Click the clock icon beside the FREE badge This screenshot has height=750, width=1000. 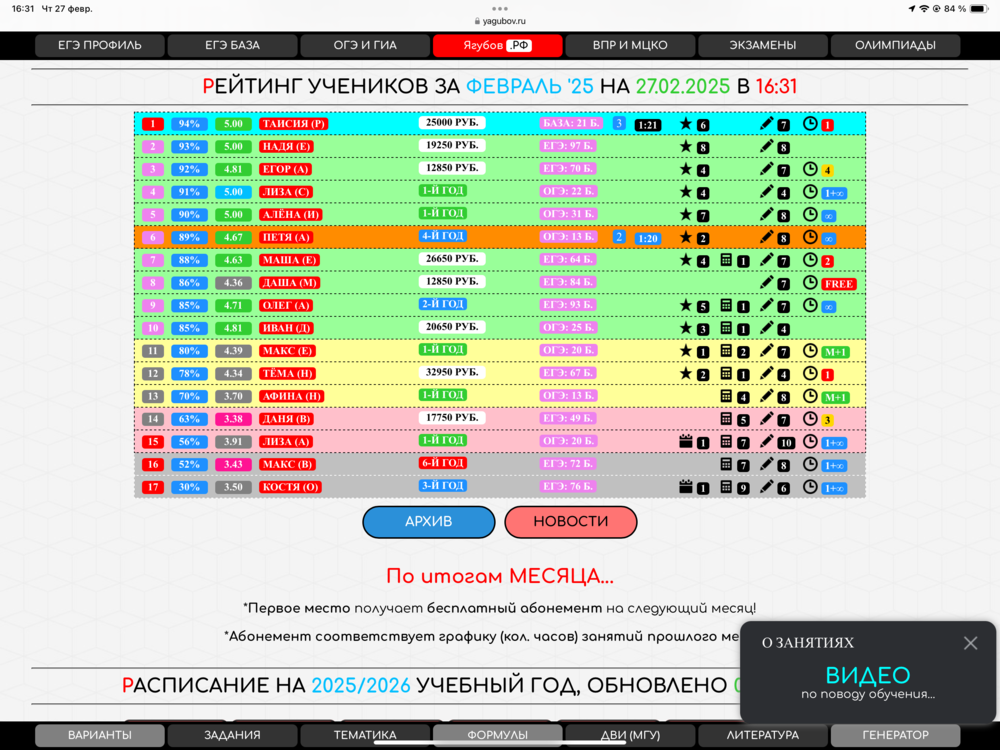tap(810, 283)
